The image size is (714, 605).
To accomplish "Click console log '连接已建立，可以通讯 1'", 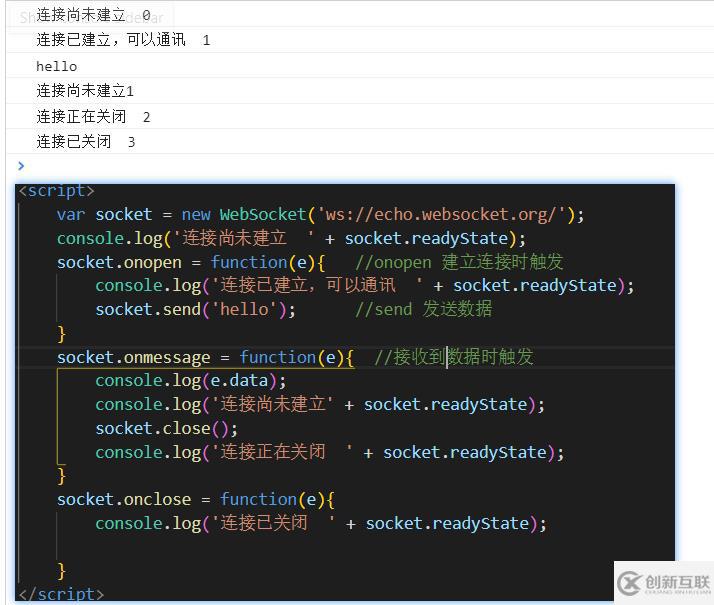I will pos(123,40).
